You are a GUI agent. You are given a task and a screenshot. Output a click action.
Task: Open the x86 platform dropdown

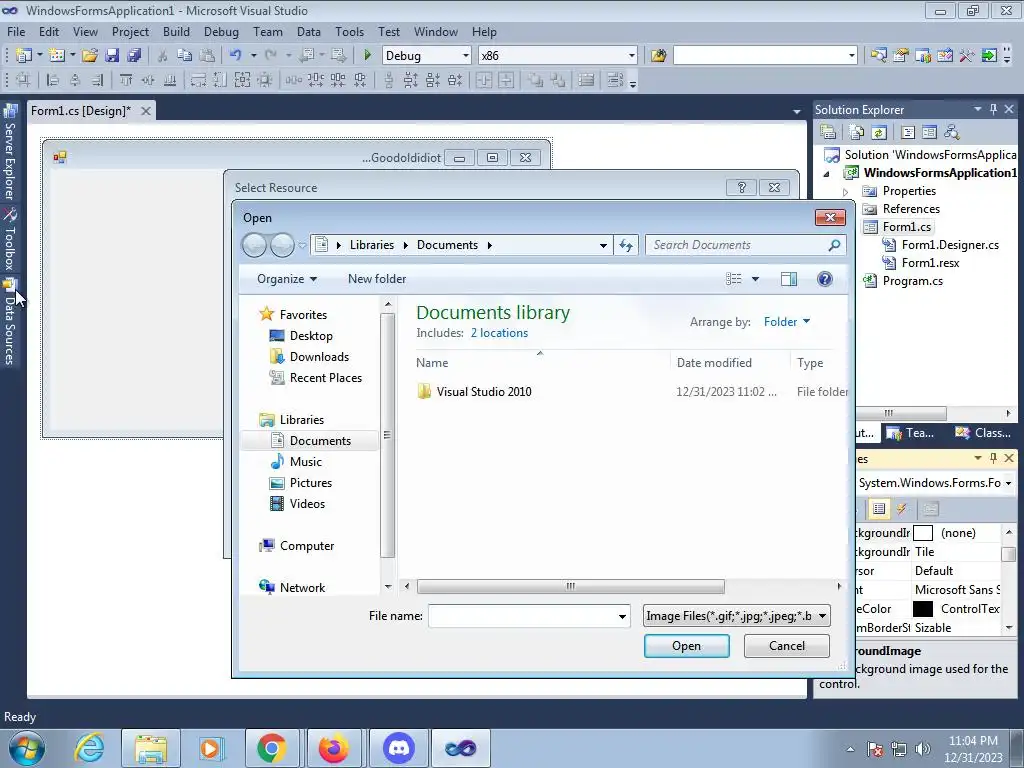coord(632,56)
